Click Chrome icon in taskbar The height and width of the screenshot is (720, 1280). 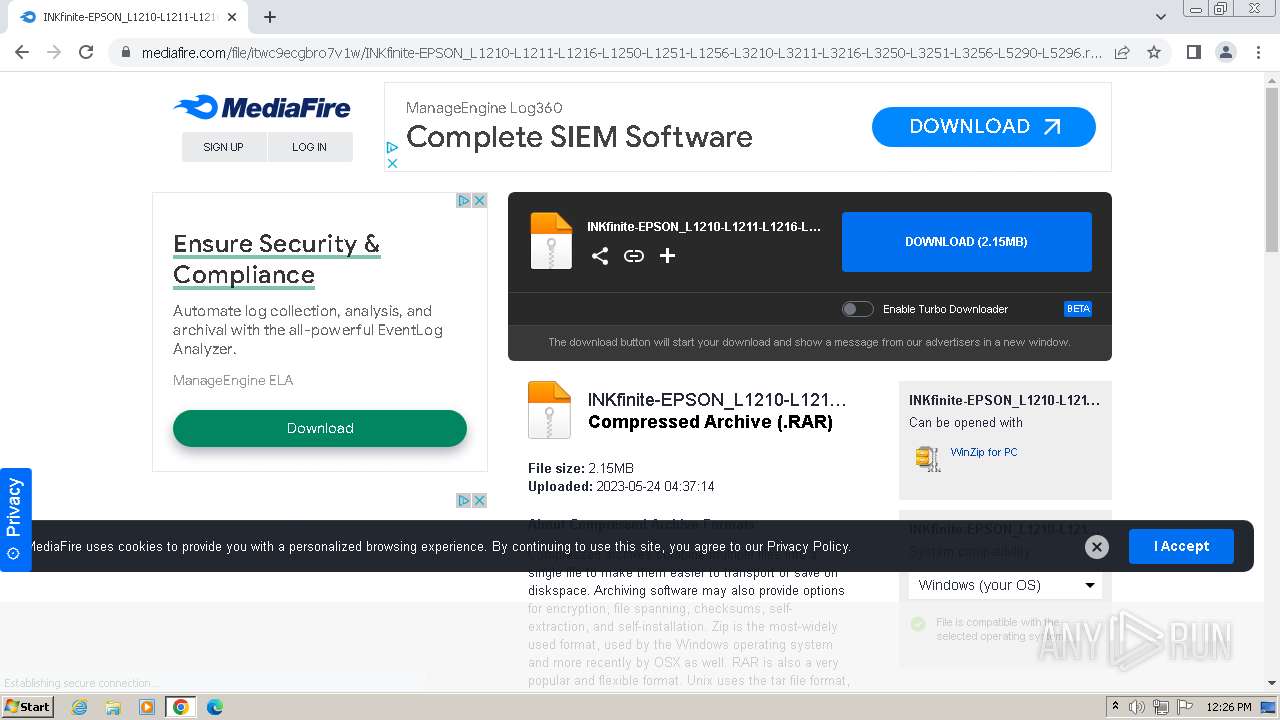click(x=180, y=707)
